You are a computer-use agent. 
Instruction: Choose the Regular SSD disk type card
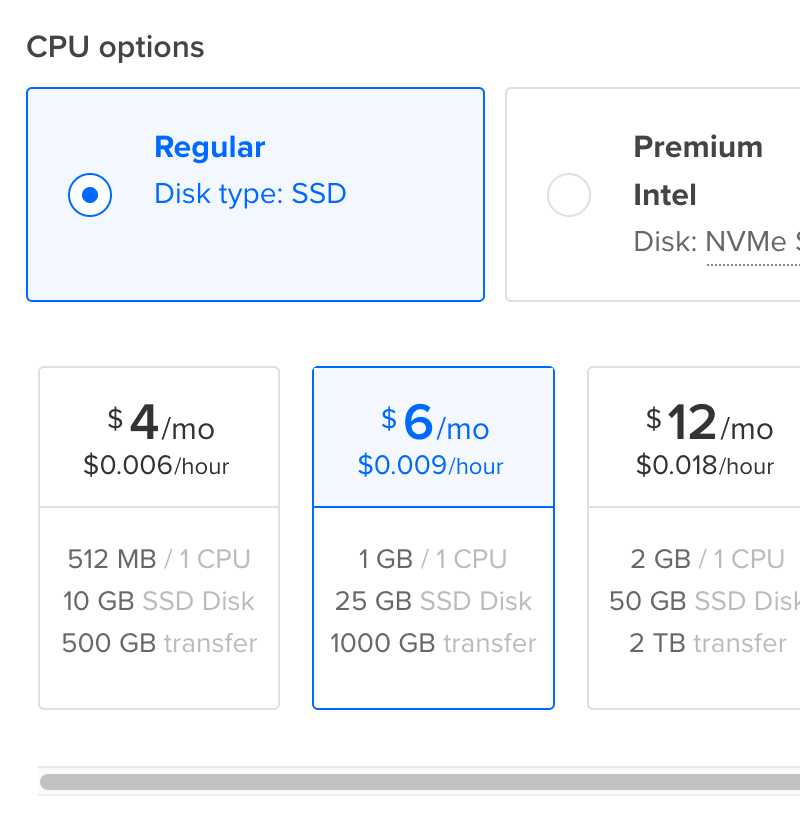(x=256, y=195)
